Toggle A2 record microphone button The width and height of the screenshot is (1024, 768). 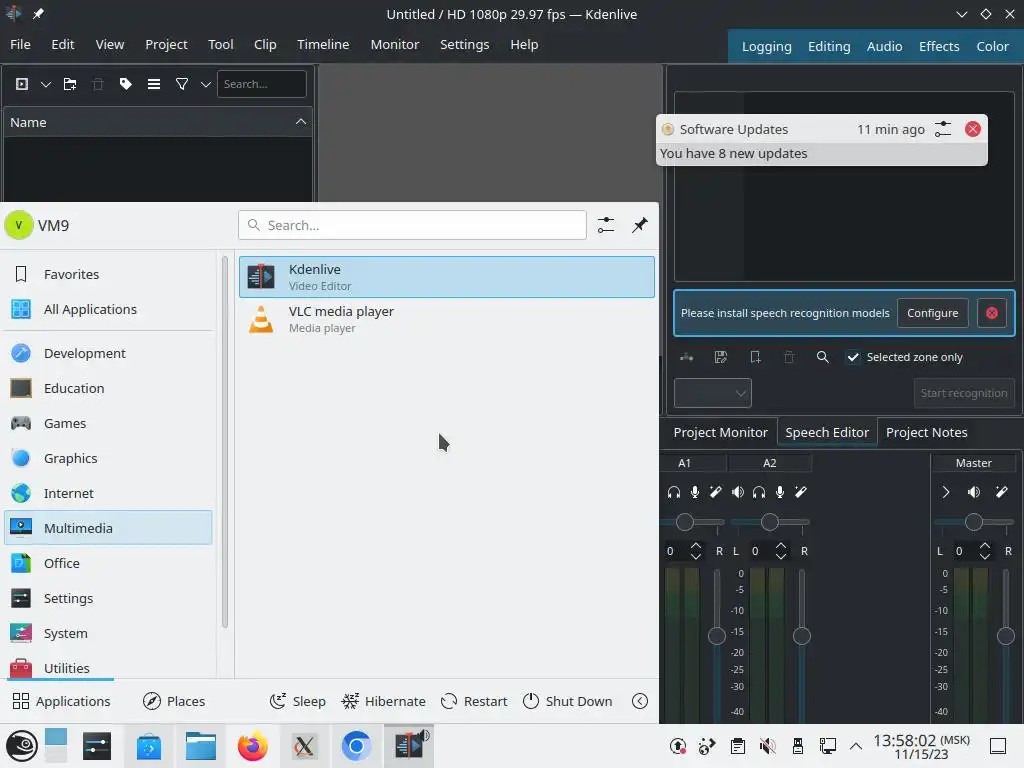(x=780, y=492)
